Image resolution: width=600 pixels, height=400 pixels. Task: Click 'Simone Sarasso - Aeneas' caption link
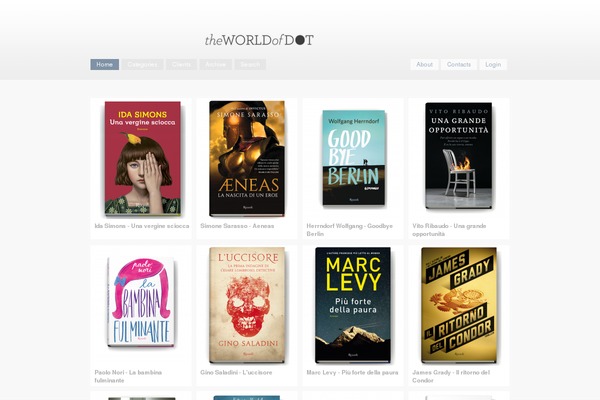click(x=237, y=226)
